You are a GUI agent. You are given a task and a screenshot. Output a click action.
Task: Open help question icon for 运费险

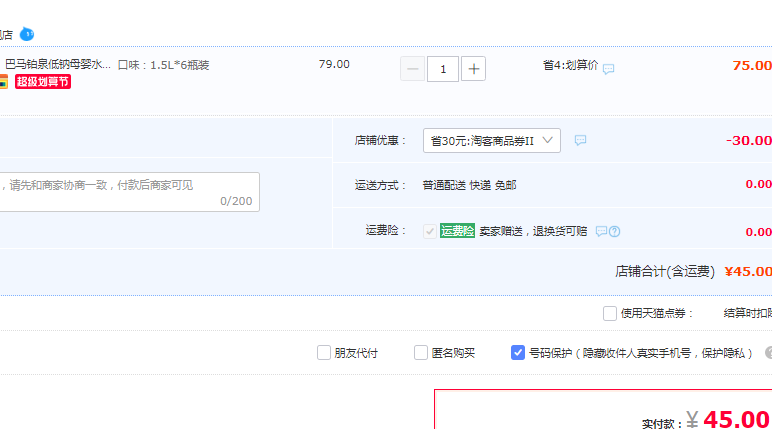pyautogui.click(x=614, y=231)
